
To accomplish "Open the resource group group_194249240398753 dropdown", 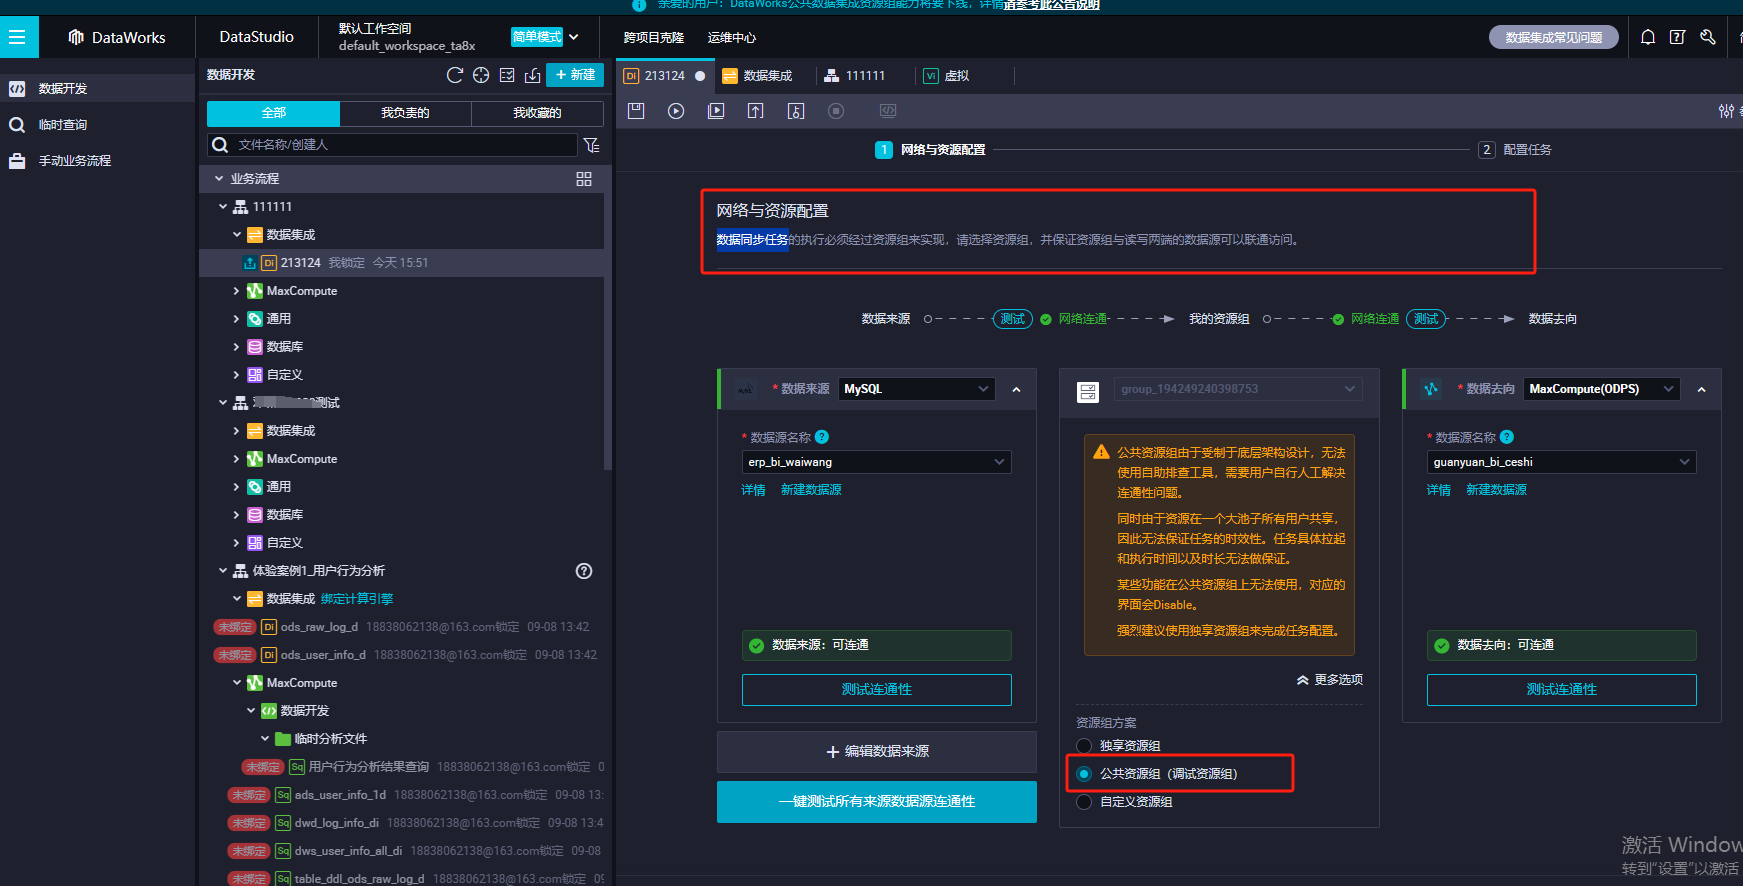I will coord(1238,389).
